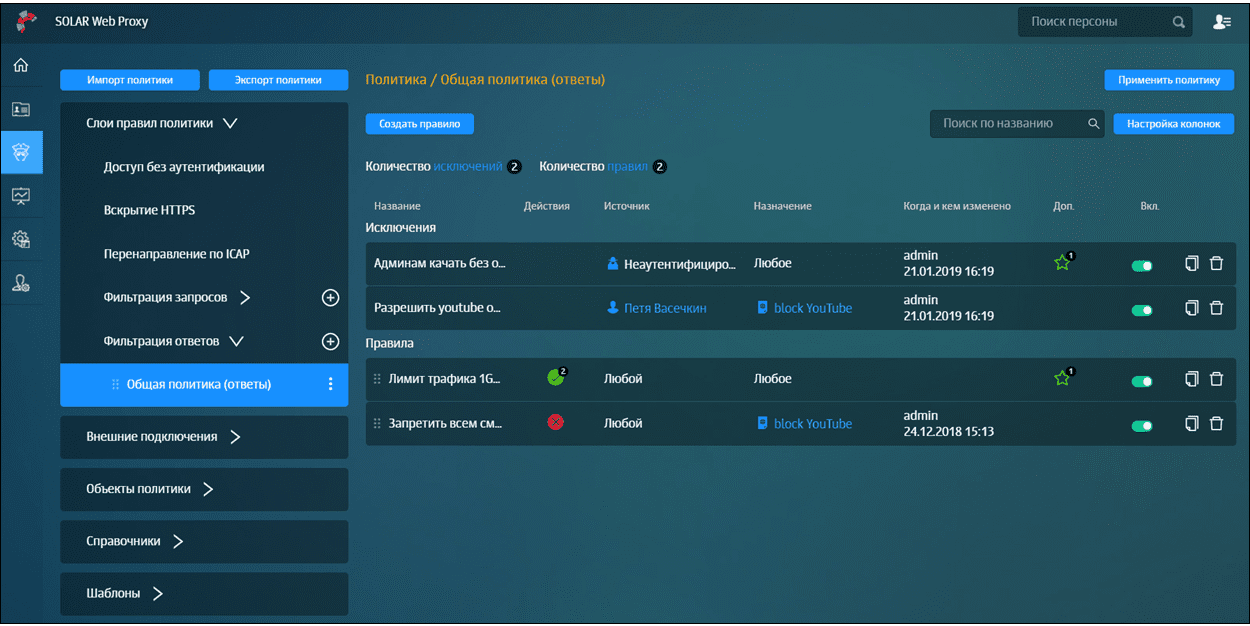
Task: Expand Шаблоны section
Action: (x=158, y=593)
